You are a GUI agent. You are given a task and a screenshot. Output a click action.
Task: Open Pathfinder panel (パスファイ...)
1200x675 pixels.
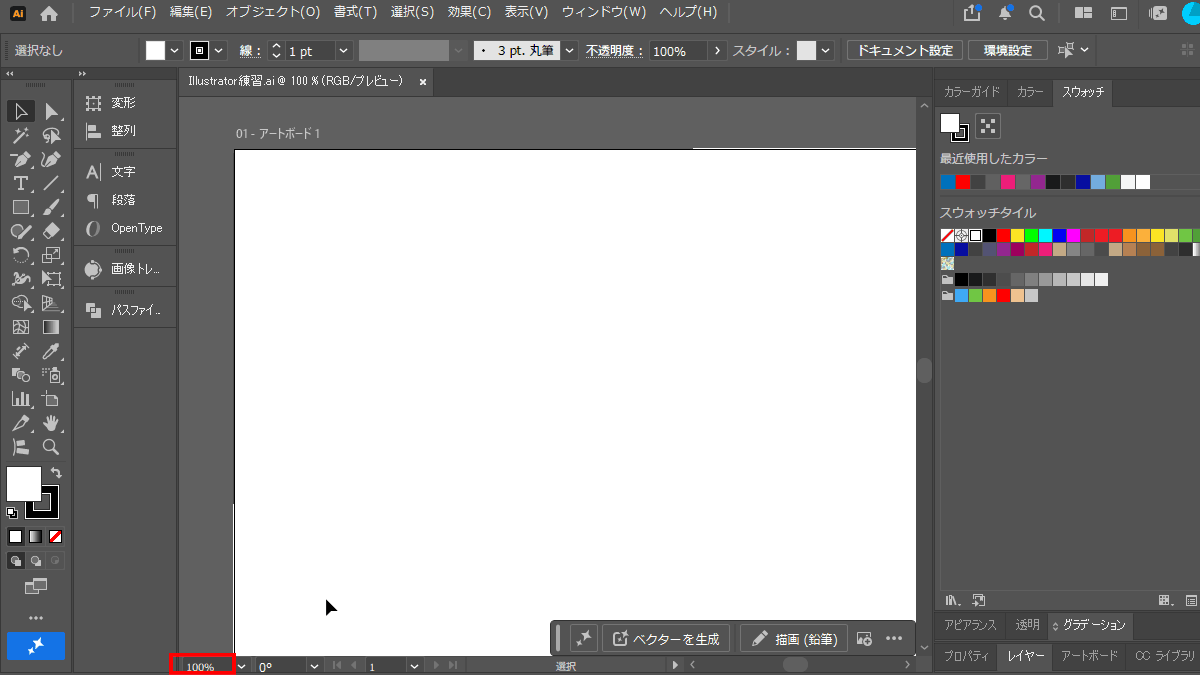pos(124,311)
